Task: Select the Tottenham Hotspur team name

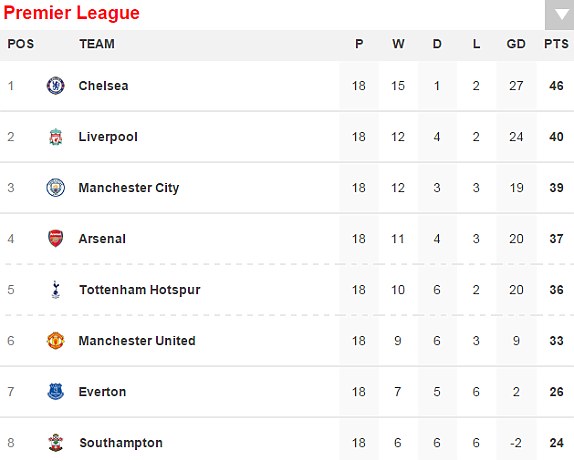Action: pos(140,290)
